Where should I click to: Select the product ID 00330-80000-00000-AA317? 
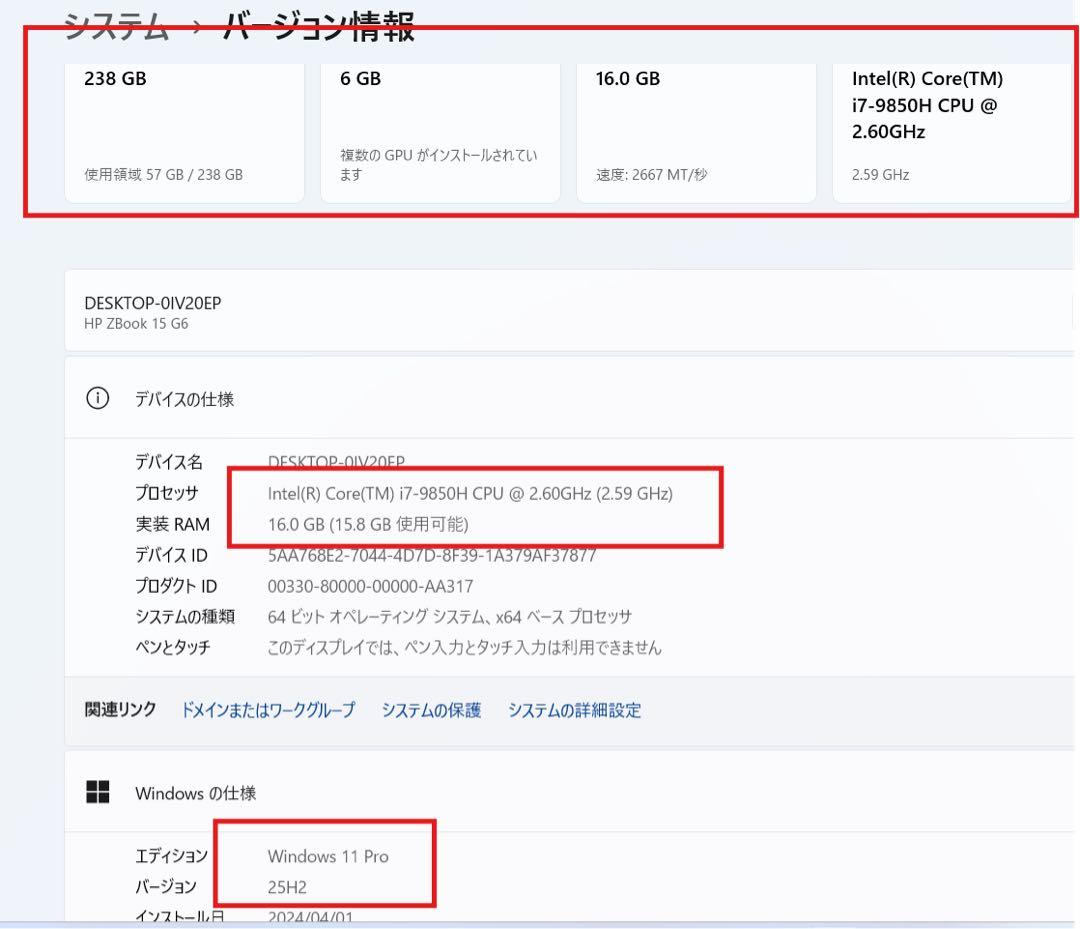[370, 586]
